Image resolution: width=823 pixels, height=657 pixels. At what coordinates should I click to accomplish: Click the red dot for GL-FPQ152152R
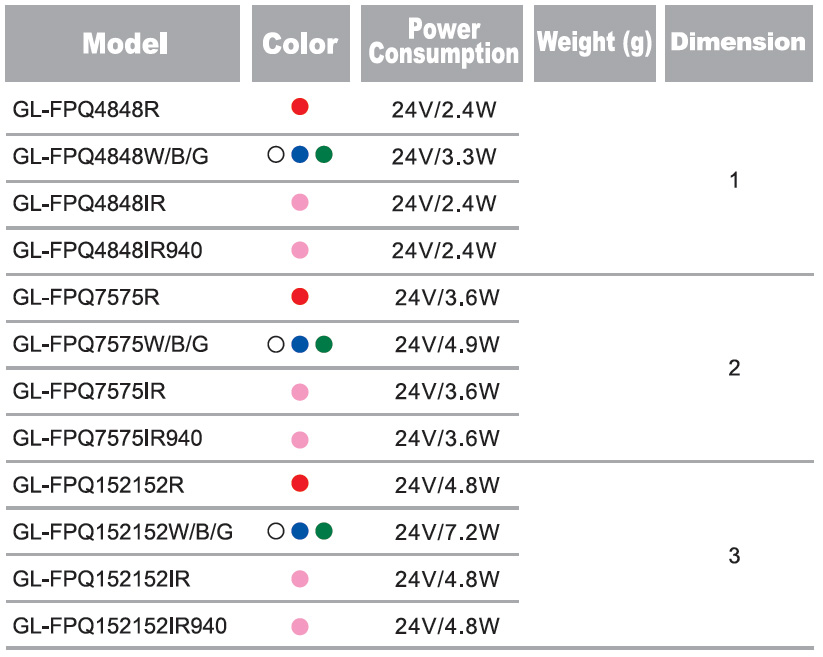click(x=300, y=484)
